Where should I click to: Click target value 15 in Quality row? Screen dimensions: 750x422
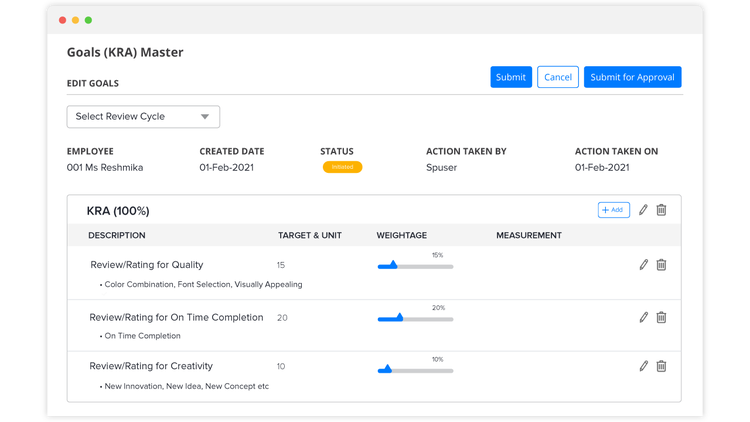[281, 265]
